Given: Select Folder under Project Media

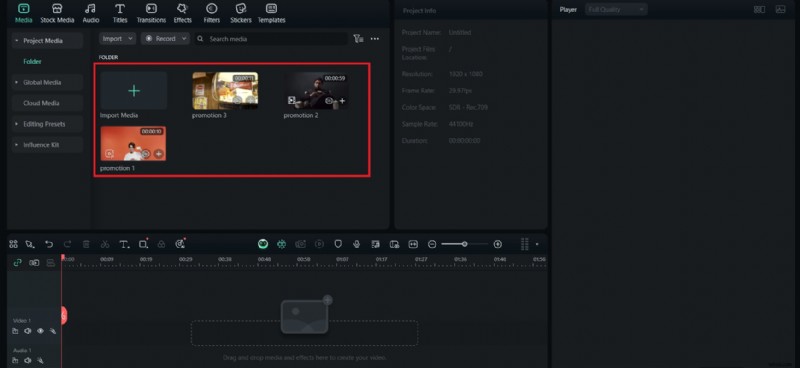Looking at the screenshot, I should (x=32, y=61).
